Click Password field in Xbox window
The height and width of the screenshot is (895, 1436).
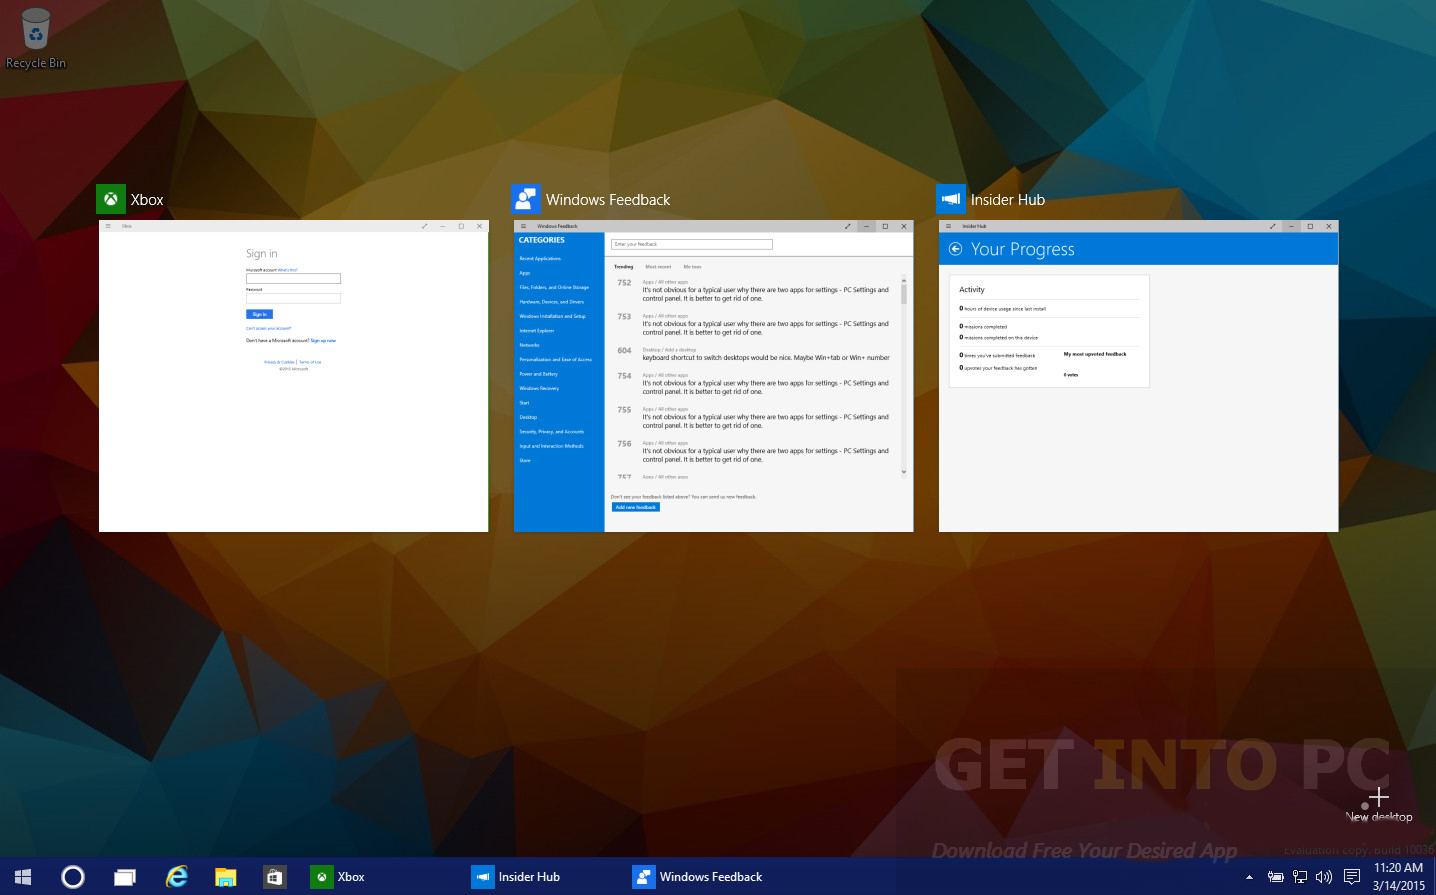(293, 298)
